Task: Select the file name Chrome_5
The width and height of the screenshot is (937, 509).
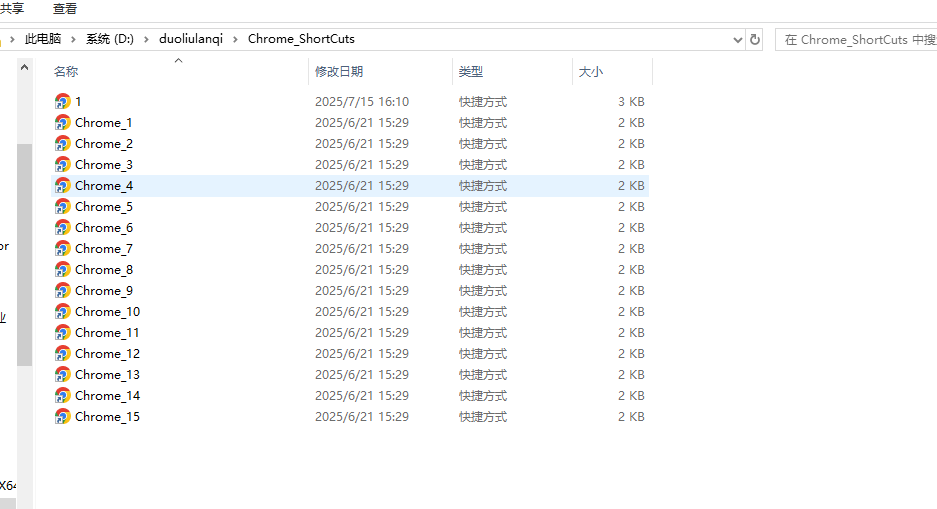Action: (104, 207)
